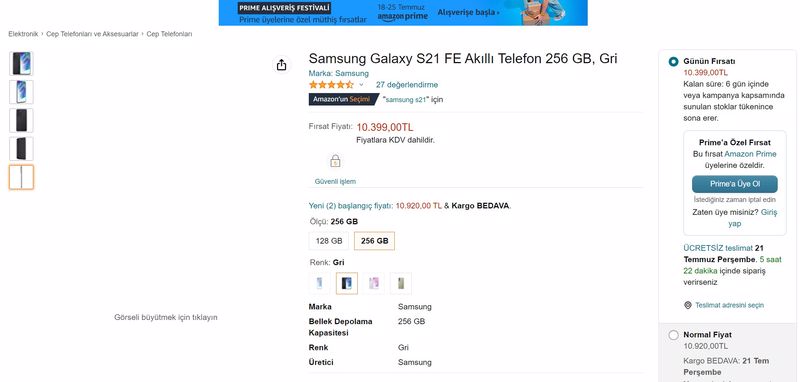Open the 27 değerlendirme reviews link
Image resolution: width=800 pixels, height=382 pixels.
(x=407, y=85)
